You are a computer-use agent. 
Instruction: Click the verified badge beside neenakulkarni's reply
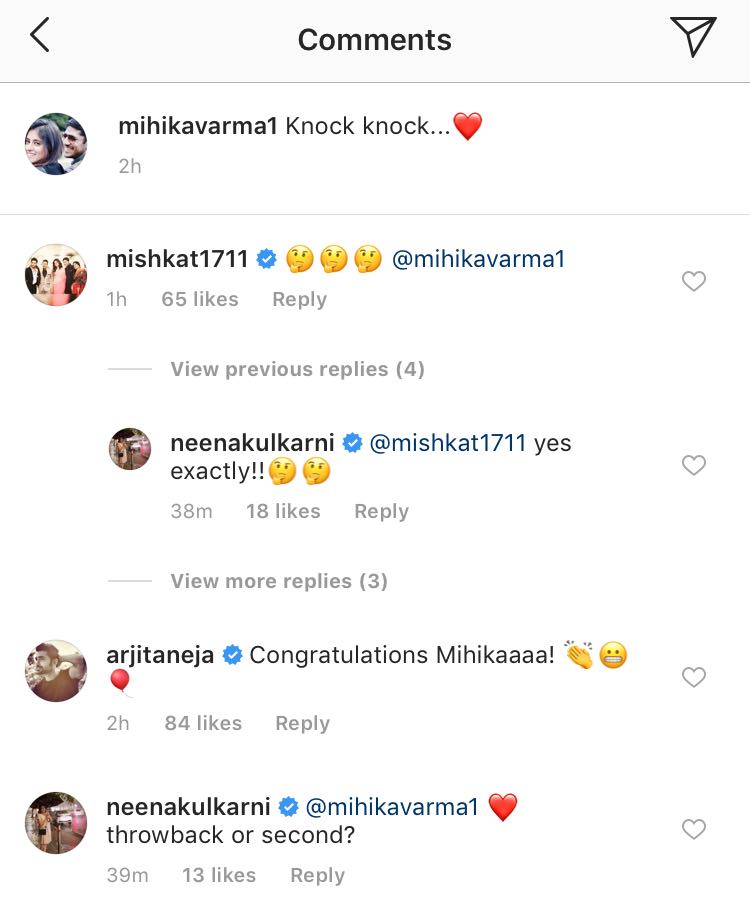point(352,442)
